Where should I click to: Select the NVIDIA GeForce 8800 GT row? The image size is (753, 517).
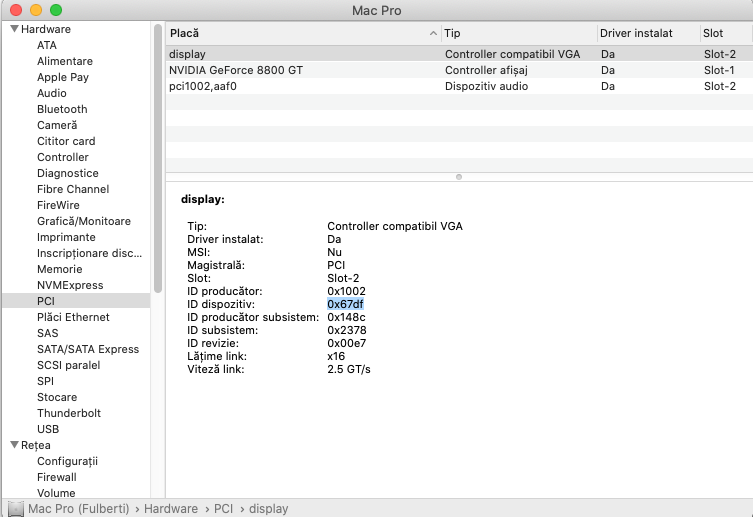[x=459, y=70]
